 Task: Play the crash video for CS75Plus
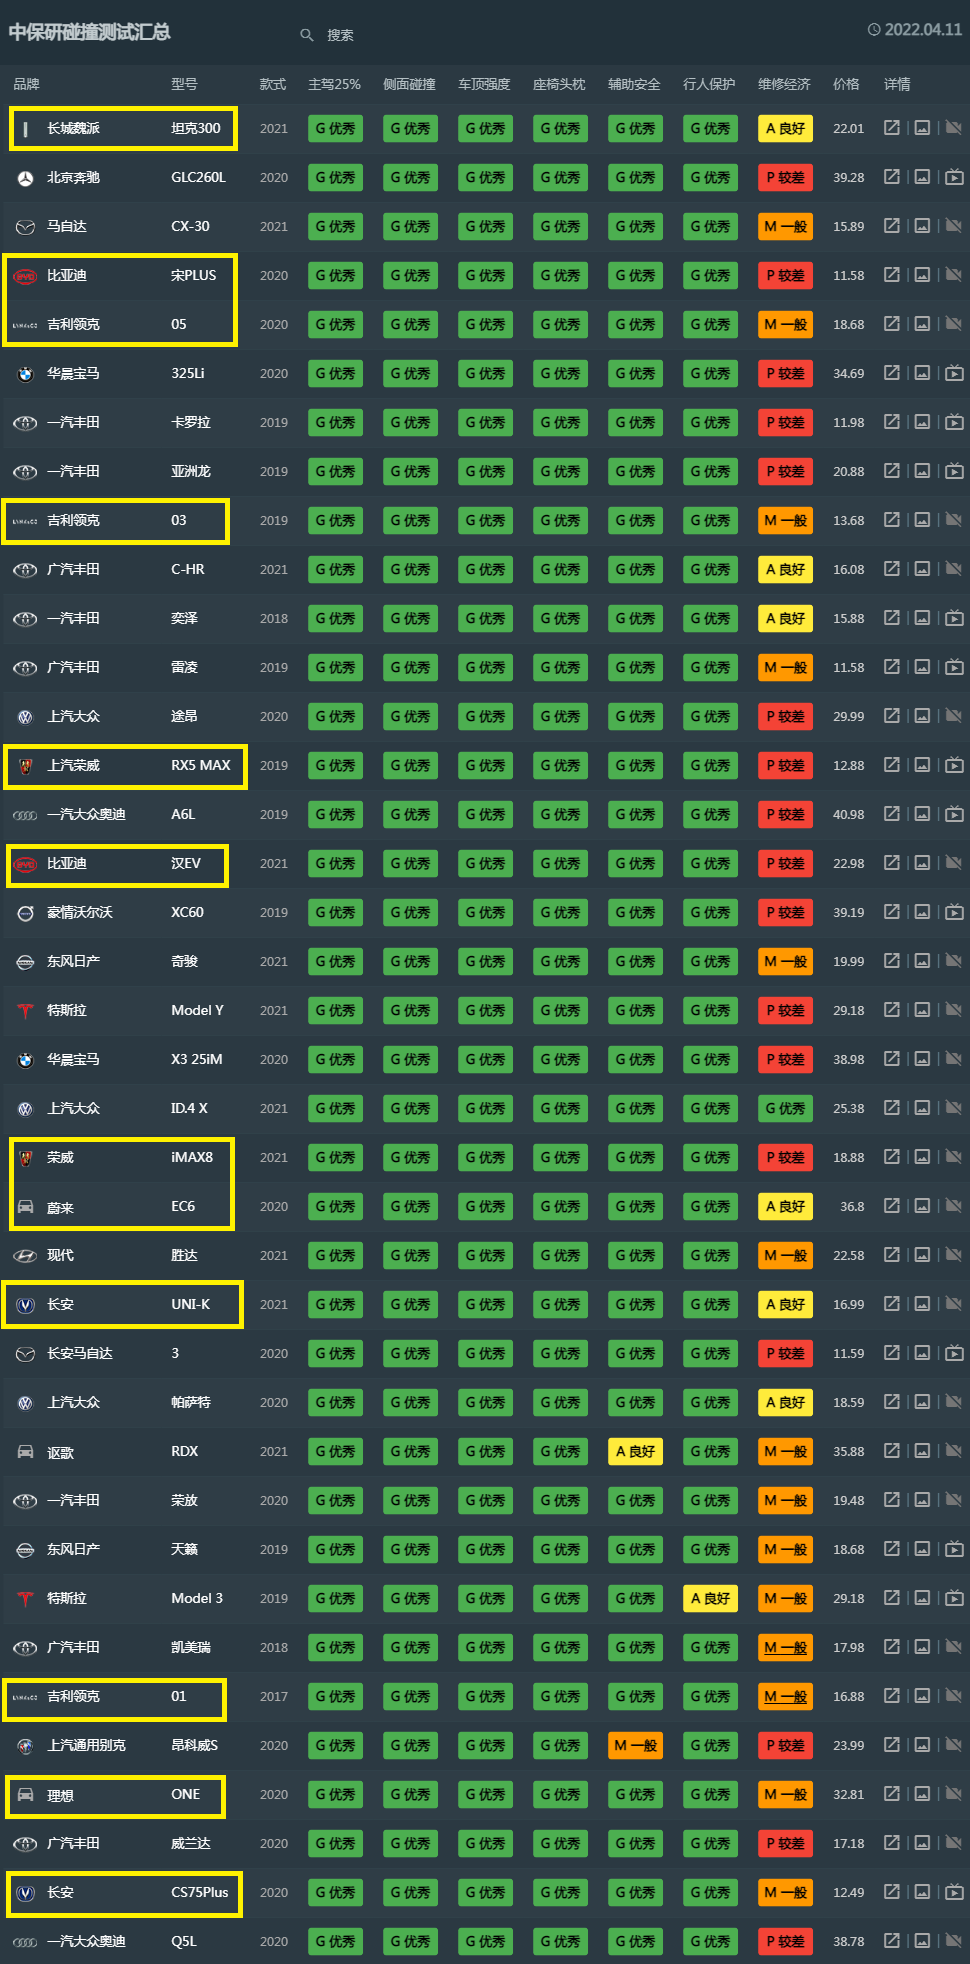(x=954, y=1892)
